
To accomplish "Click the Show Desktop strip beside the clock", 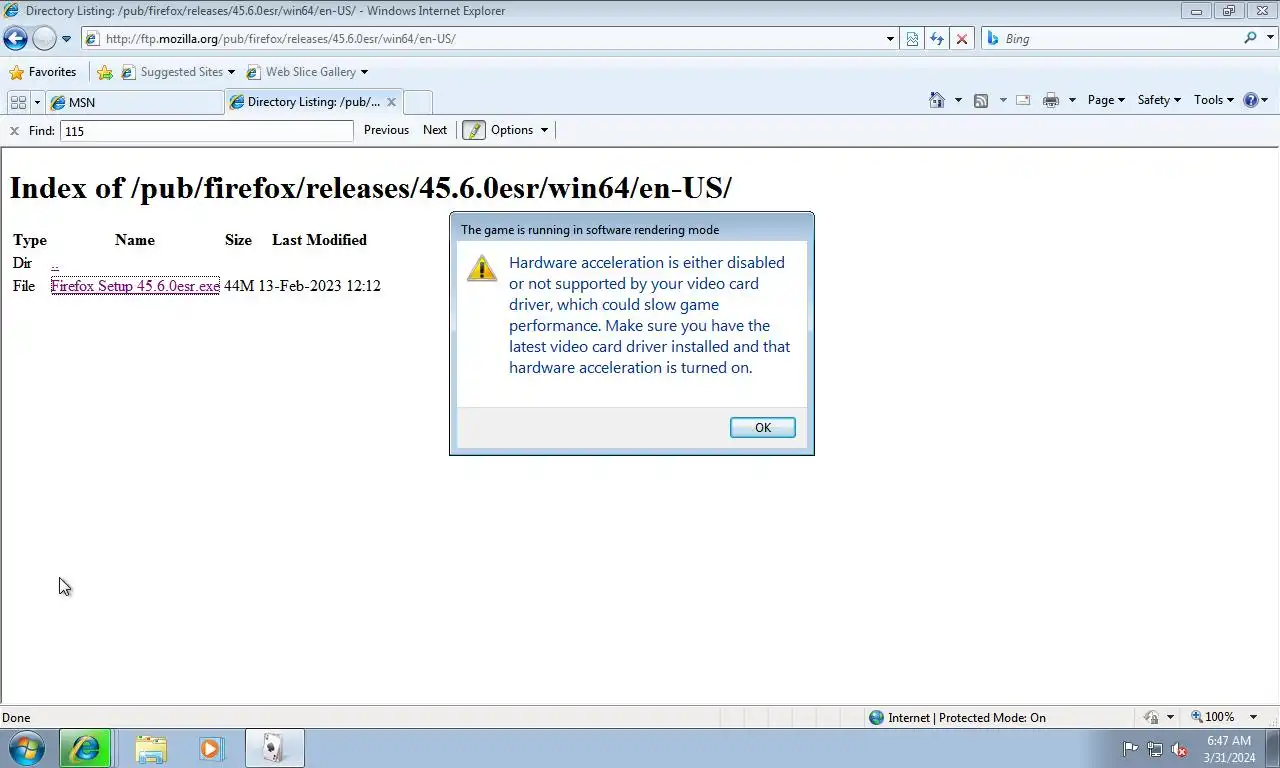I will pyautogui.click(x=1273, y=749).
